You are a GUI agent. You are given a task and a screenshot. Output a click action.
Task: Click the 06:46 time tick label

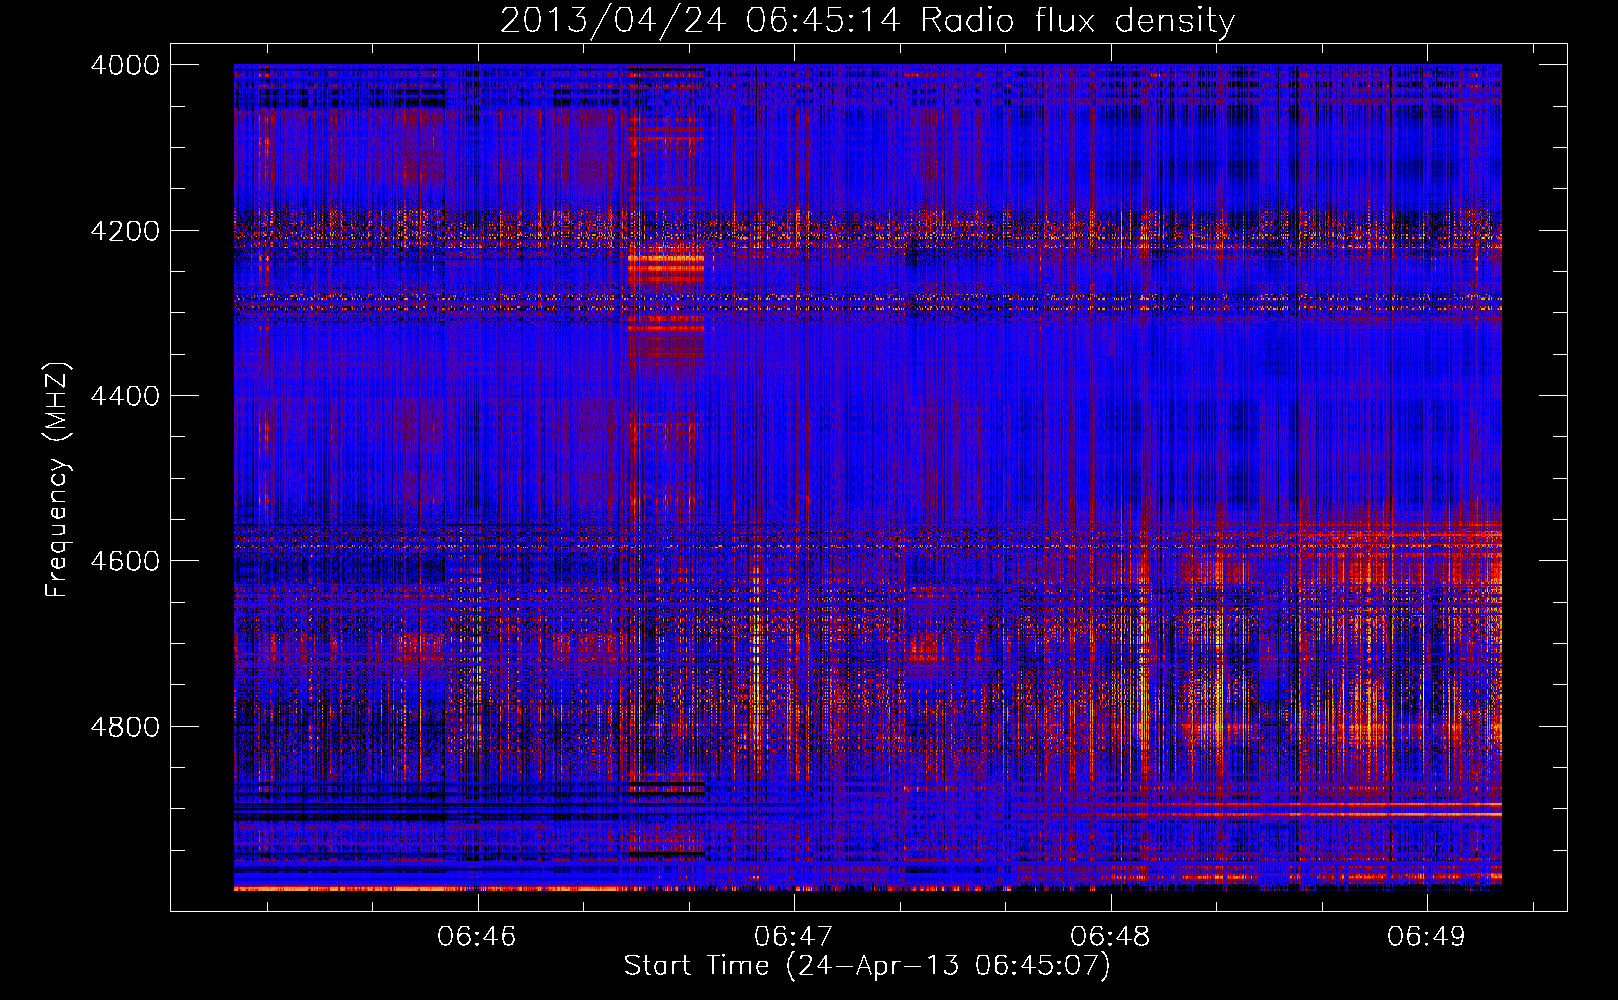[477, 936]
